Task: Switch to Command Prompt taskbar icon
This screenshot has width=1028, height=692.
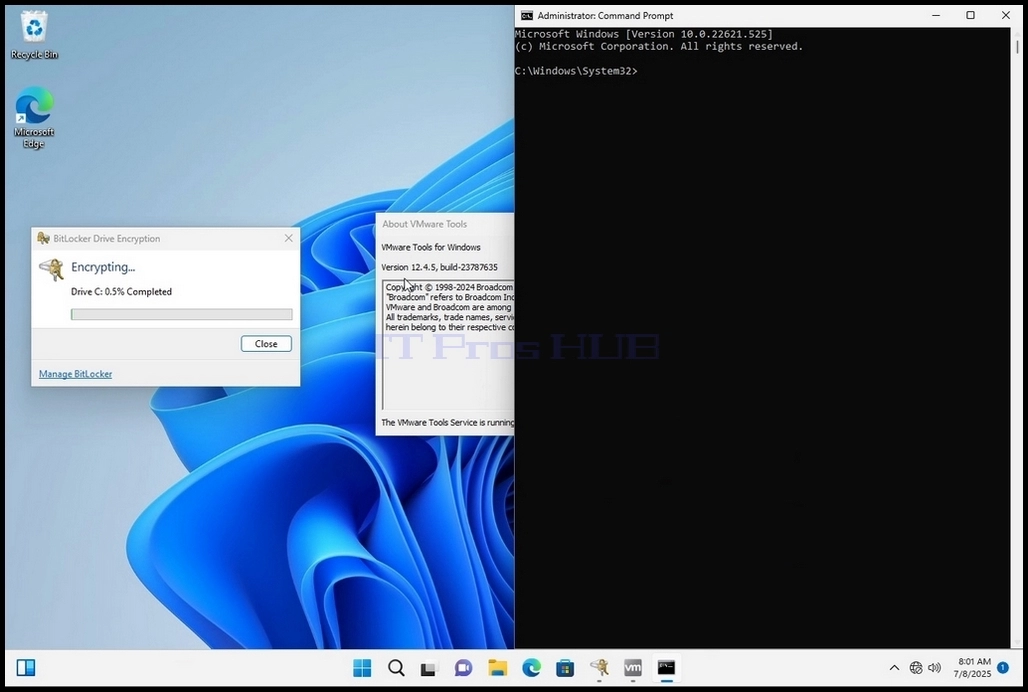Action: tap(667, 668)
